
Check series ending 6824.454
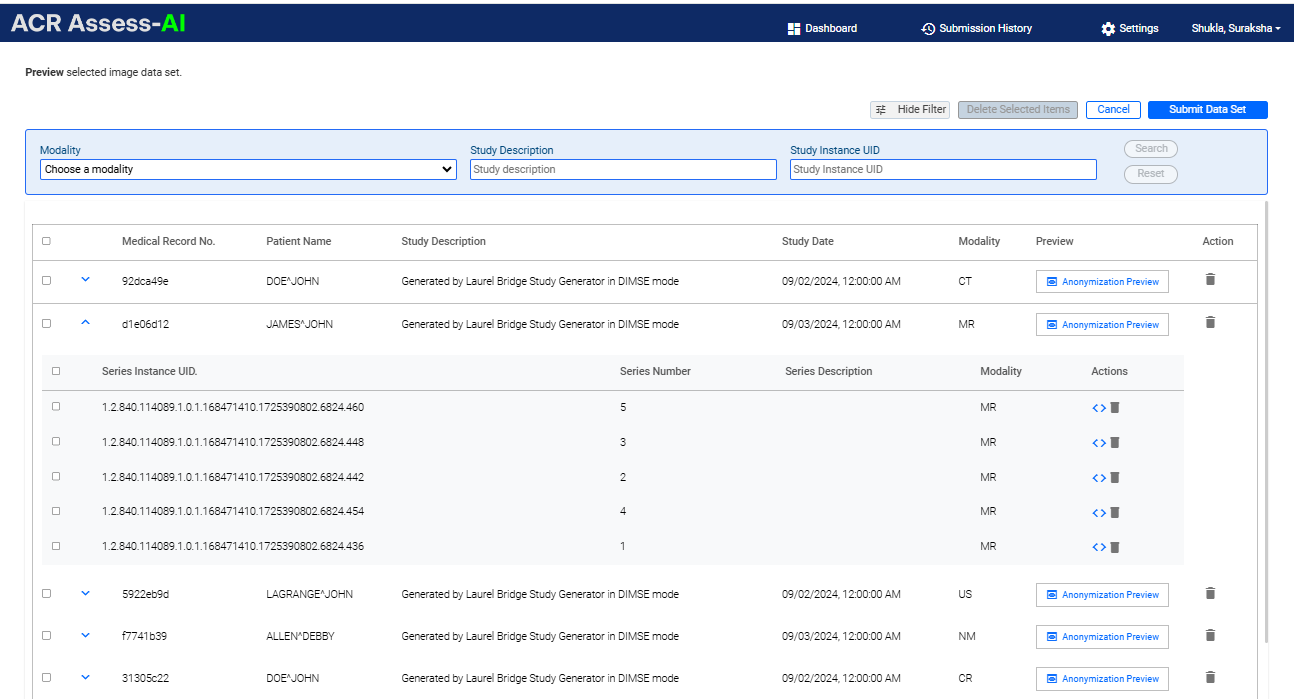[56, 510]
